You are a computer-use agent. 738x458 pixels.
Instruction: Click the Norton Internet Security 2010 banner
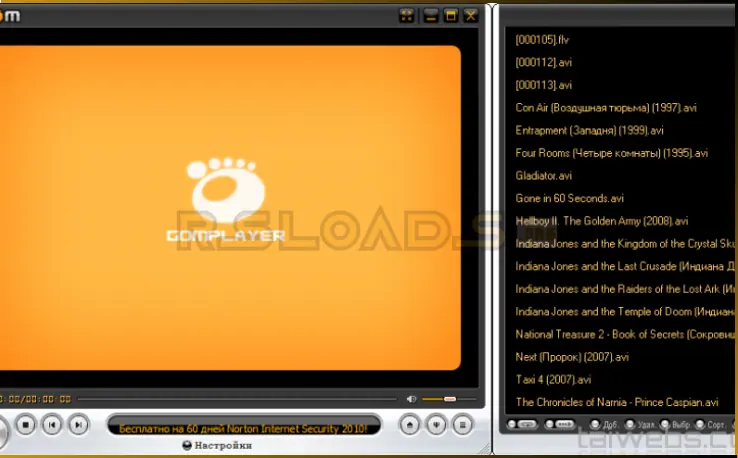click(243, 427)
